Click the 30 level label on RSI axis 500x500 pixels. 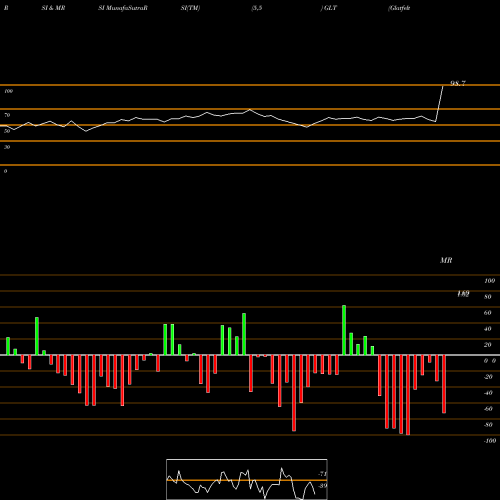(x=7, y=147)
